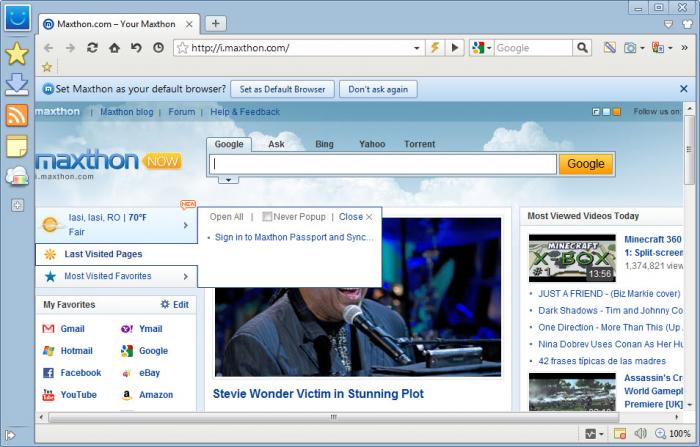Click Don't ask again button
This screenshot has height=447, width=700.
click(x=378, y=89)
